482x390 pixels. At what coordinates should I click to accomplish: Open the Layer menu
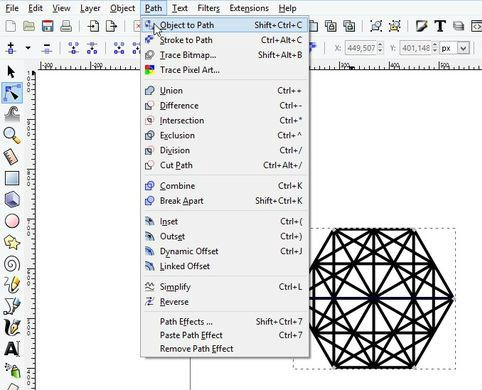coord(90,8)
